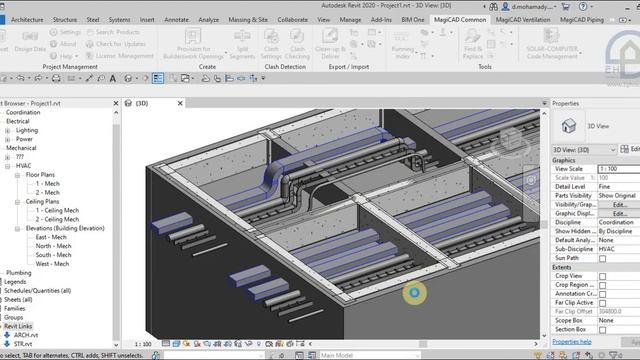This screenshot has width=640, height=360.
Task: Click the Undo arrow icon
Action: pos(21,78)
